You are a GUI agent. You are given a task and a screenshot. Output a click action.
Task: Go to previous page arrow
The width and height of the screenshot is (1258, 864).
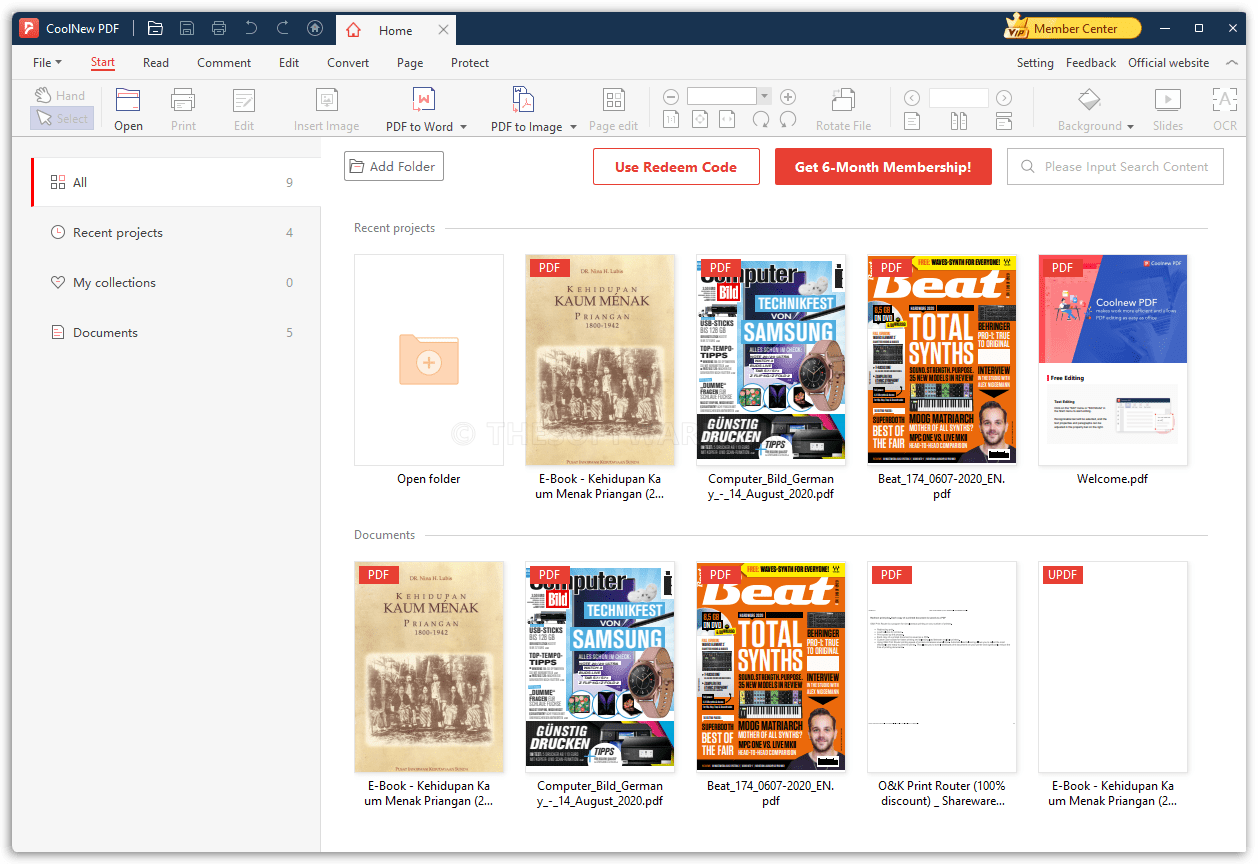coord(912,98)
